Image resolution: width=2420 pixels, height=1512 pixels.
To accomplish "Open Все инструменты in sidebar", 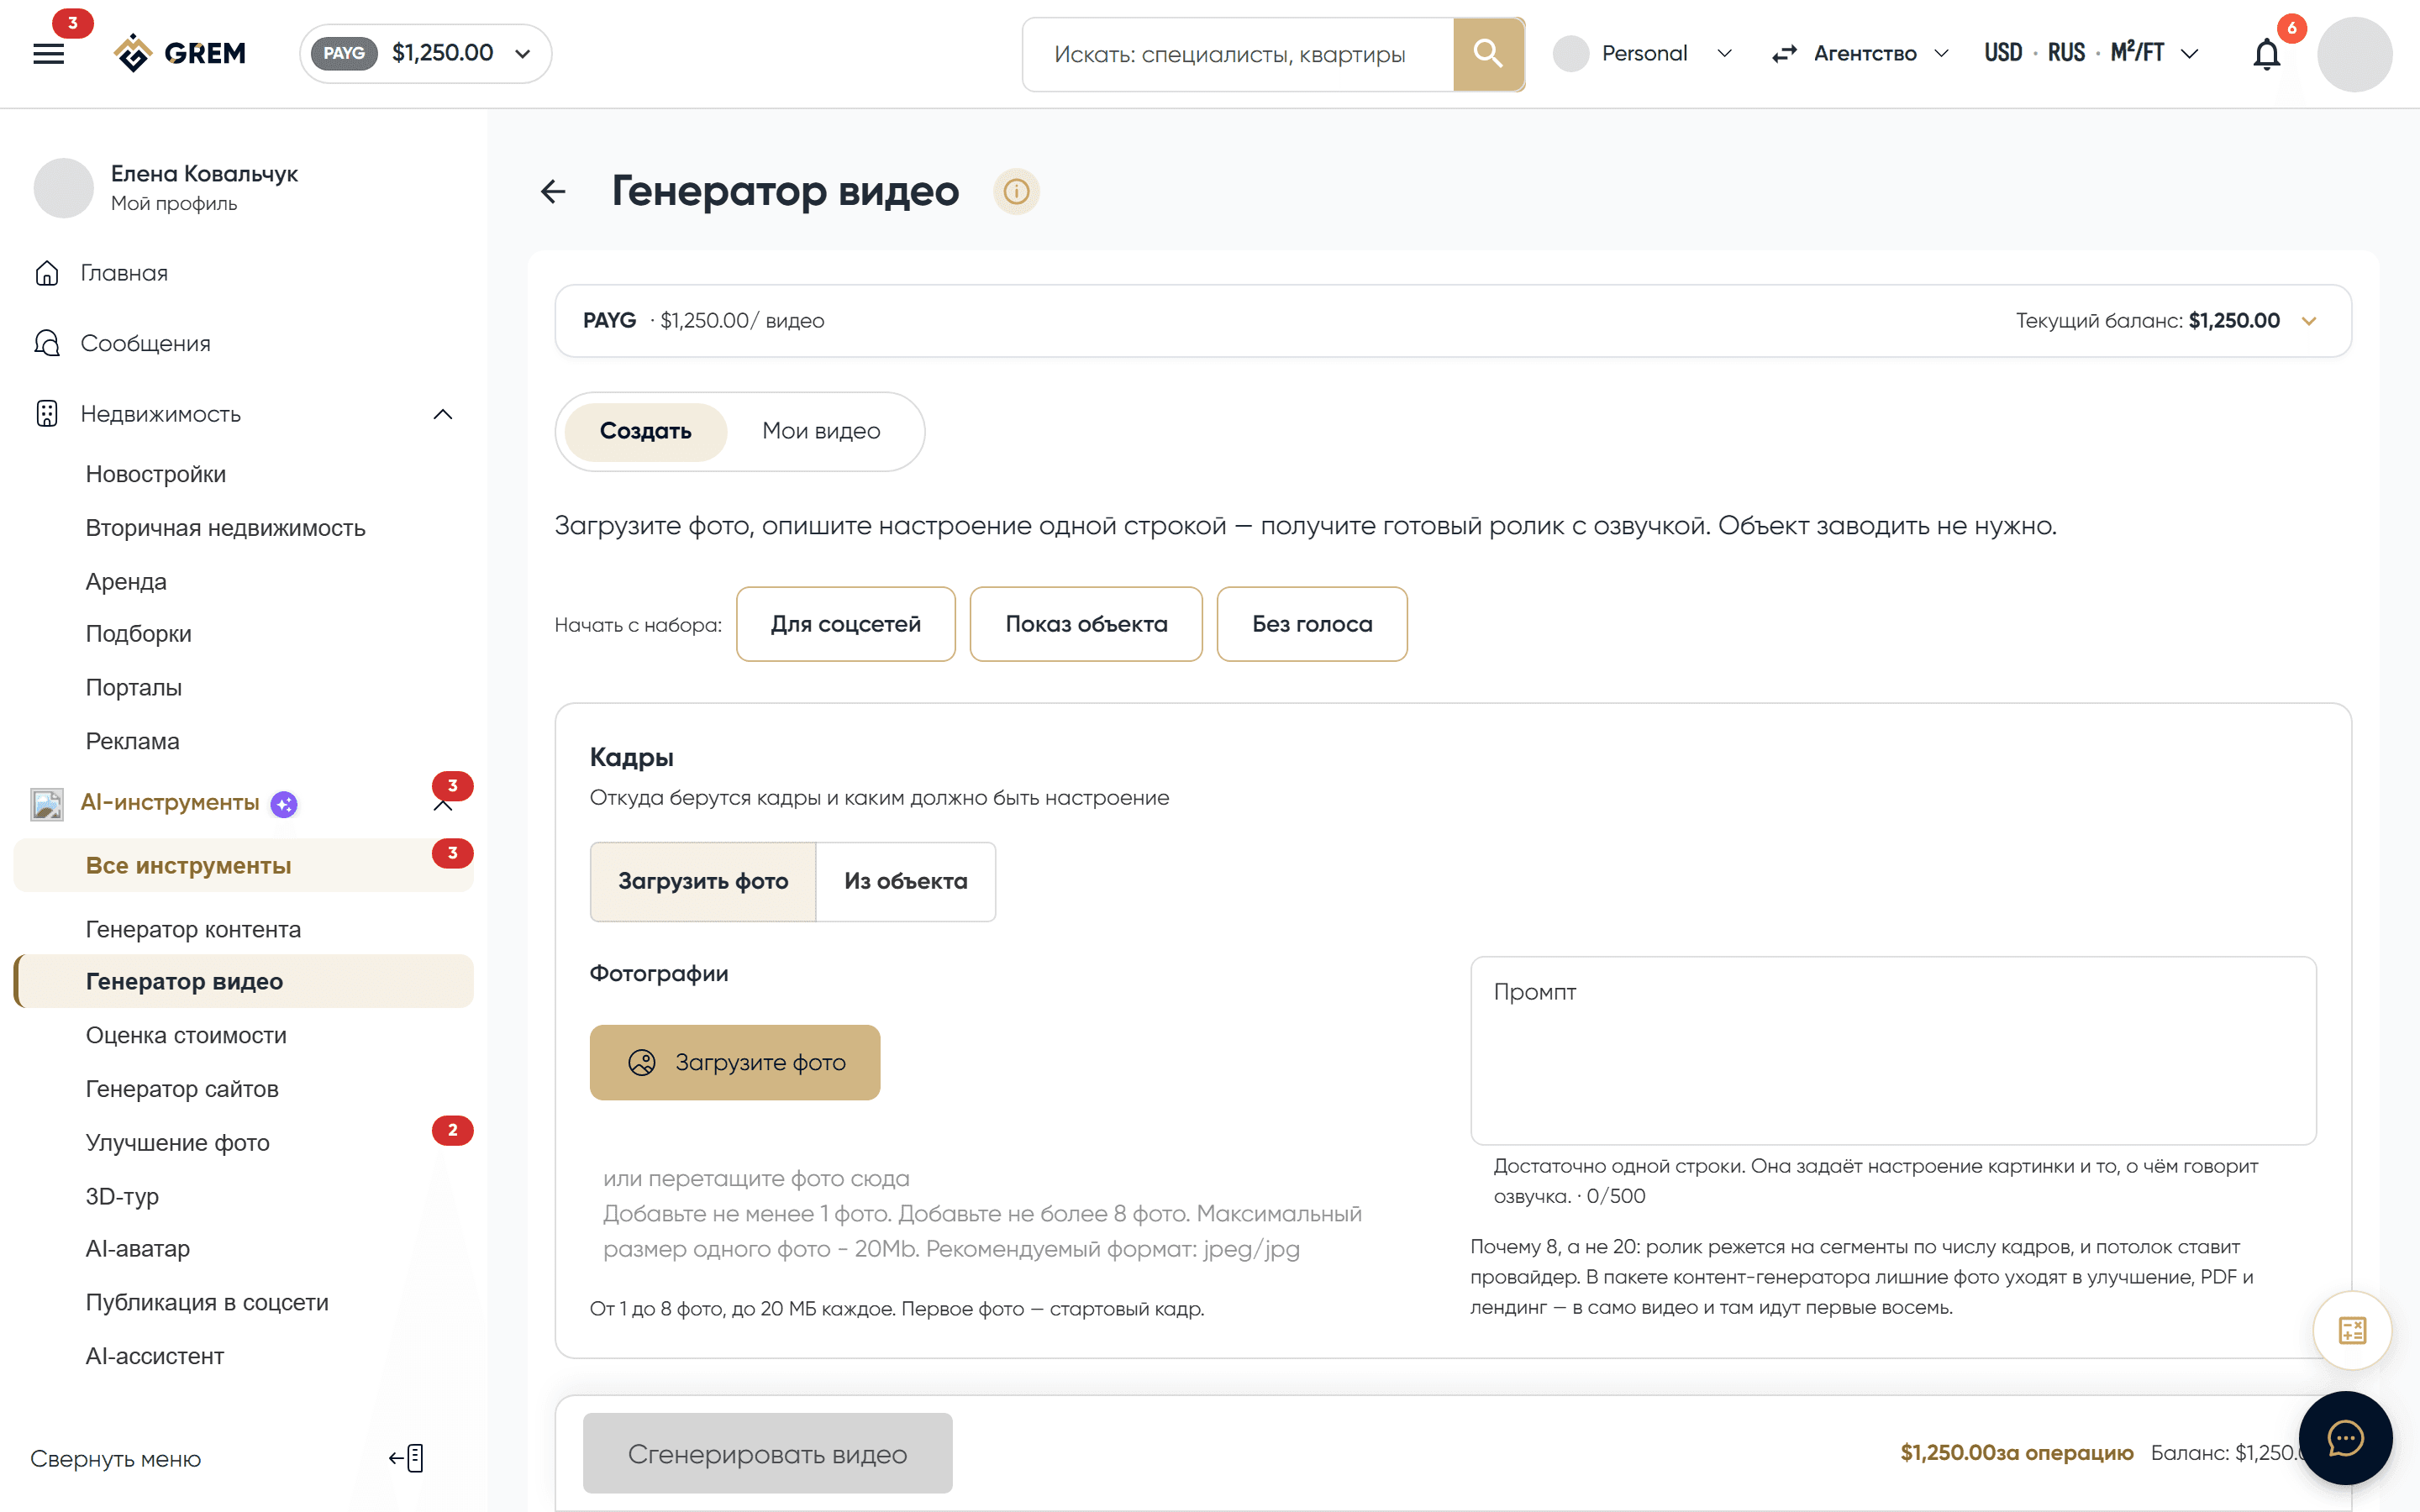I will point(243,865).
